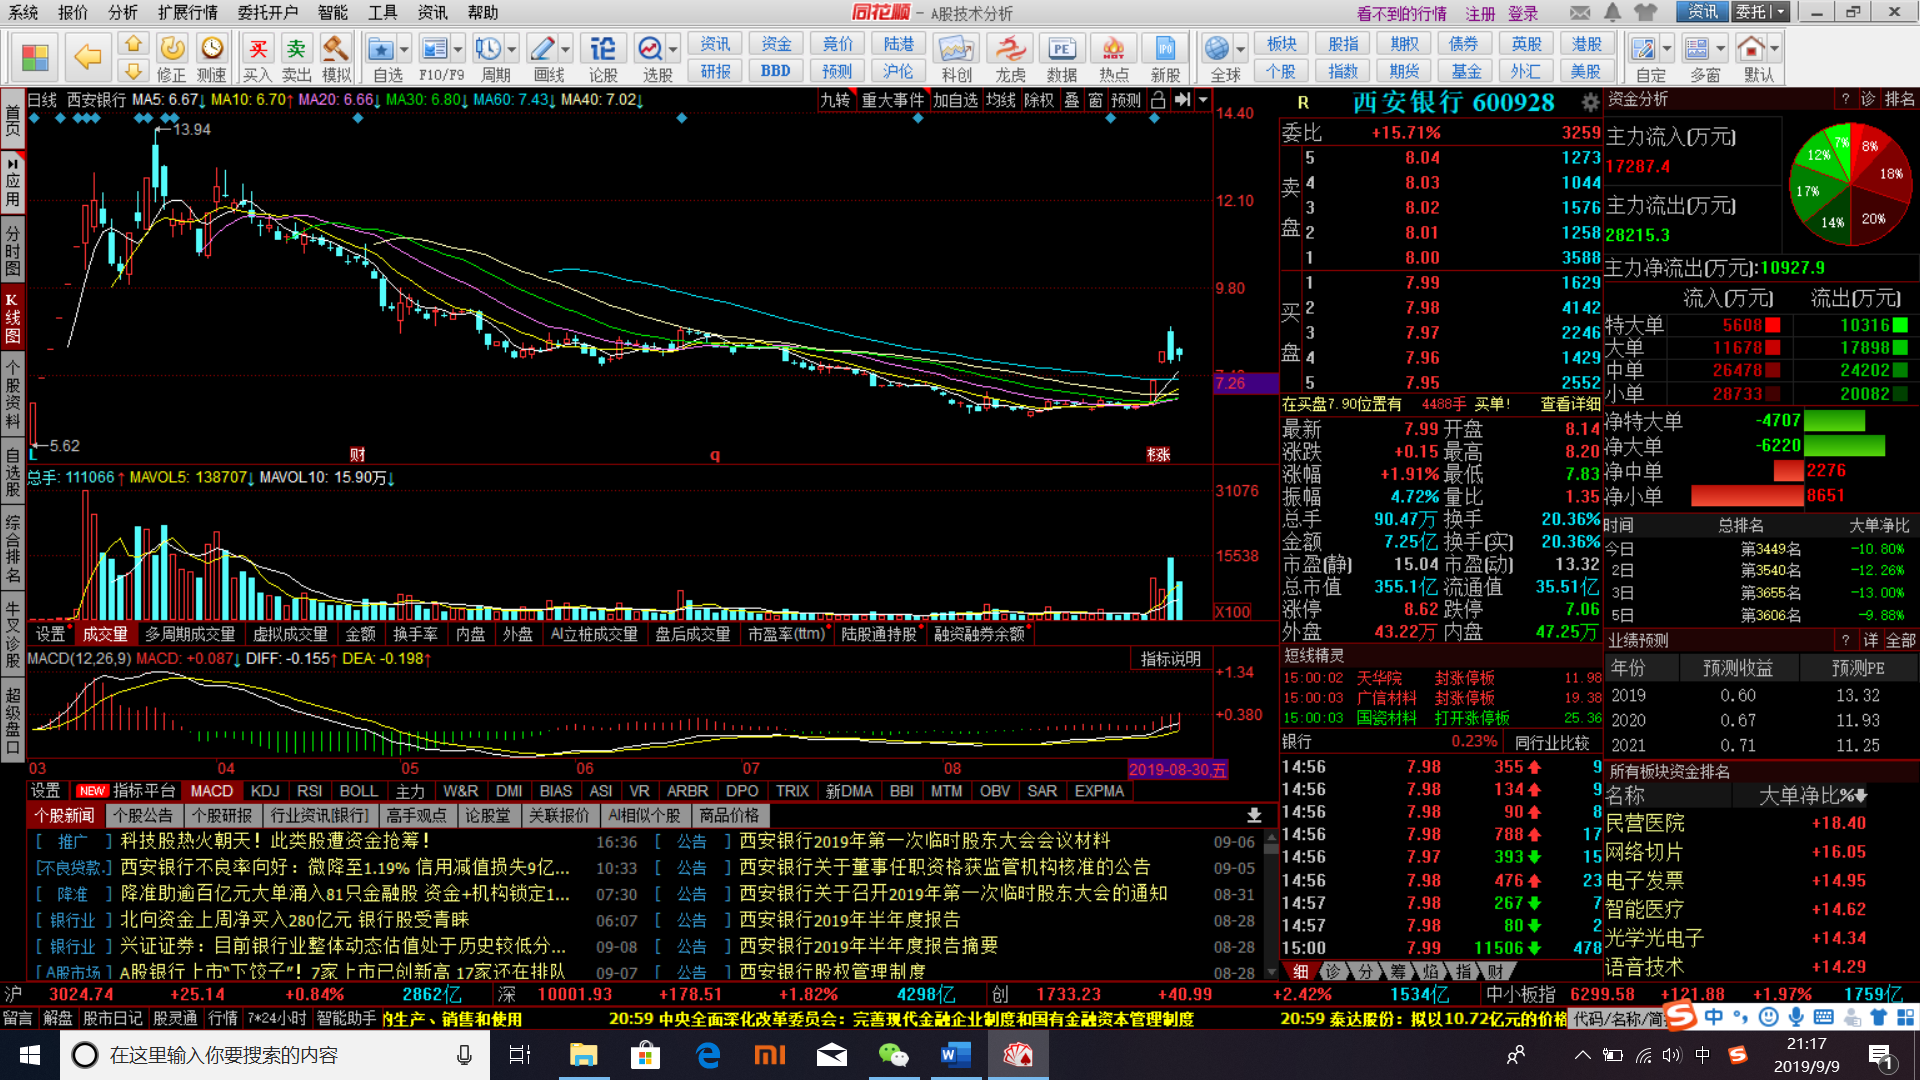Expand the F10/F9 dropdown arrow
The image size is (1920, 1080).
[x=458, y=49]
